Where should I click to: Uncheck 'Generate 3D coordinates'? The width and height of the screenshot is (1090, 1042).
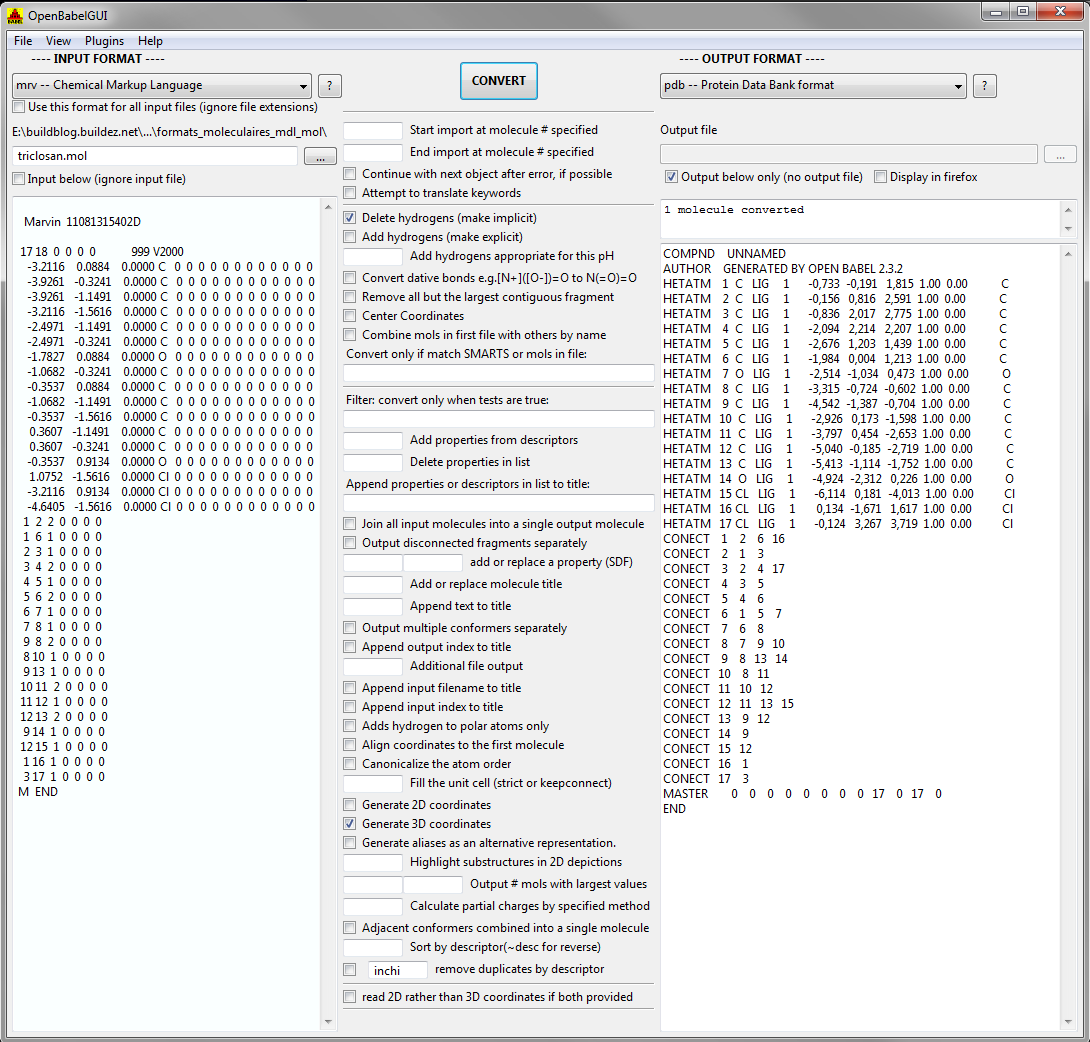(x=350, y=824)
